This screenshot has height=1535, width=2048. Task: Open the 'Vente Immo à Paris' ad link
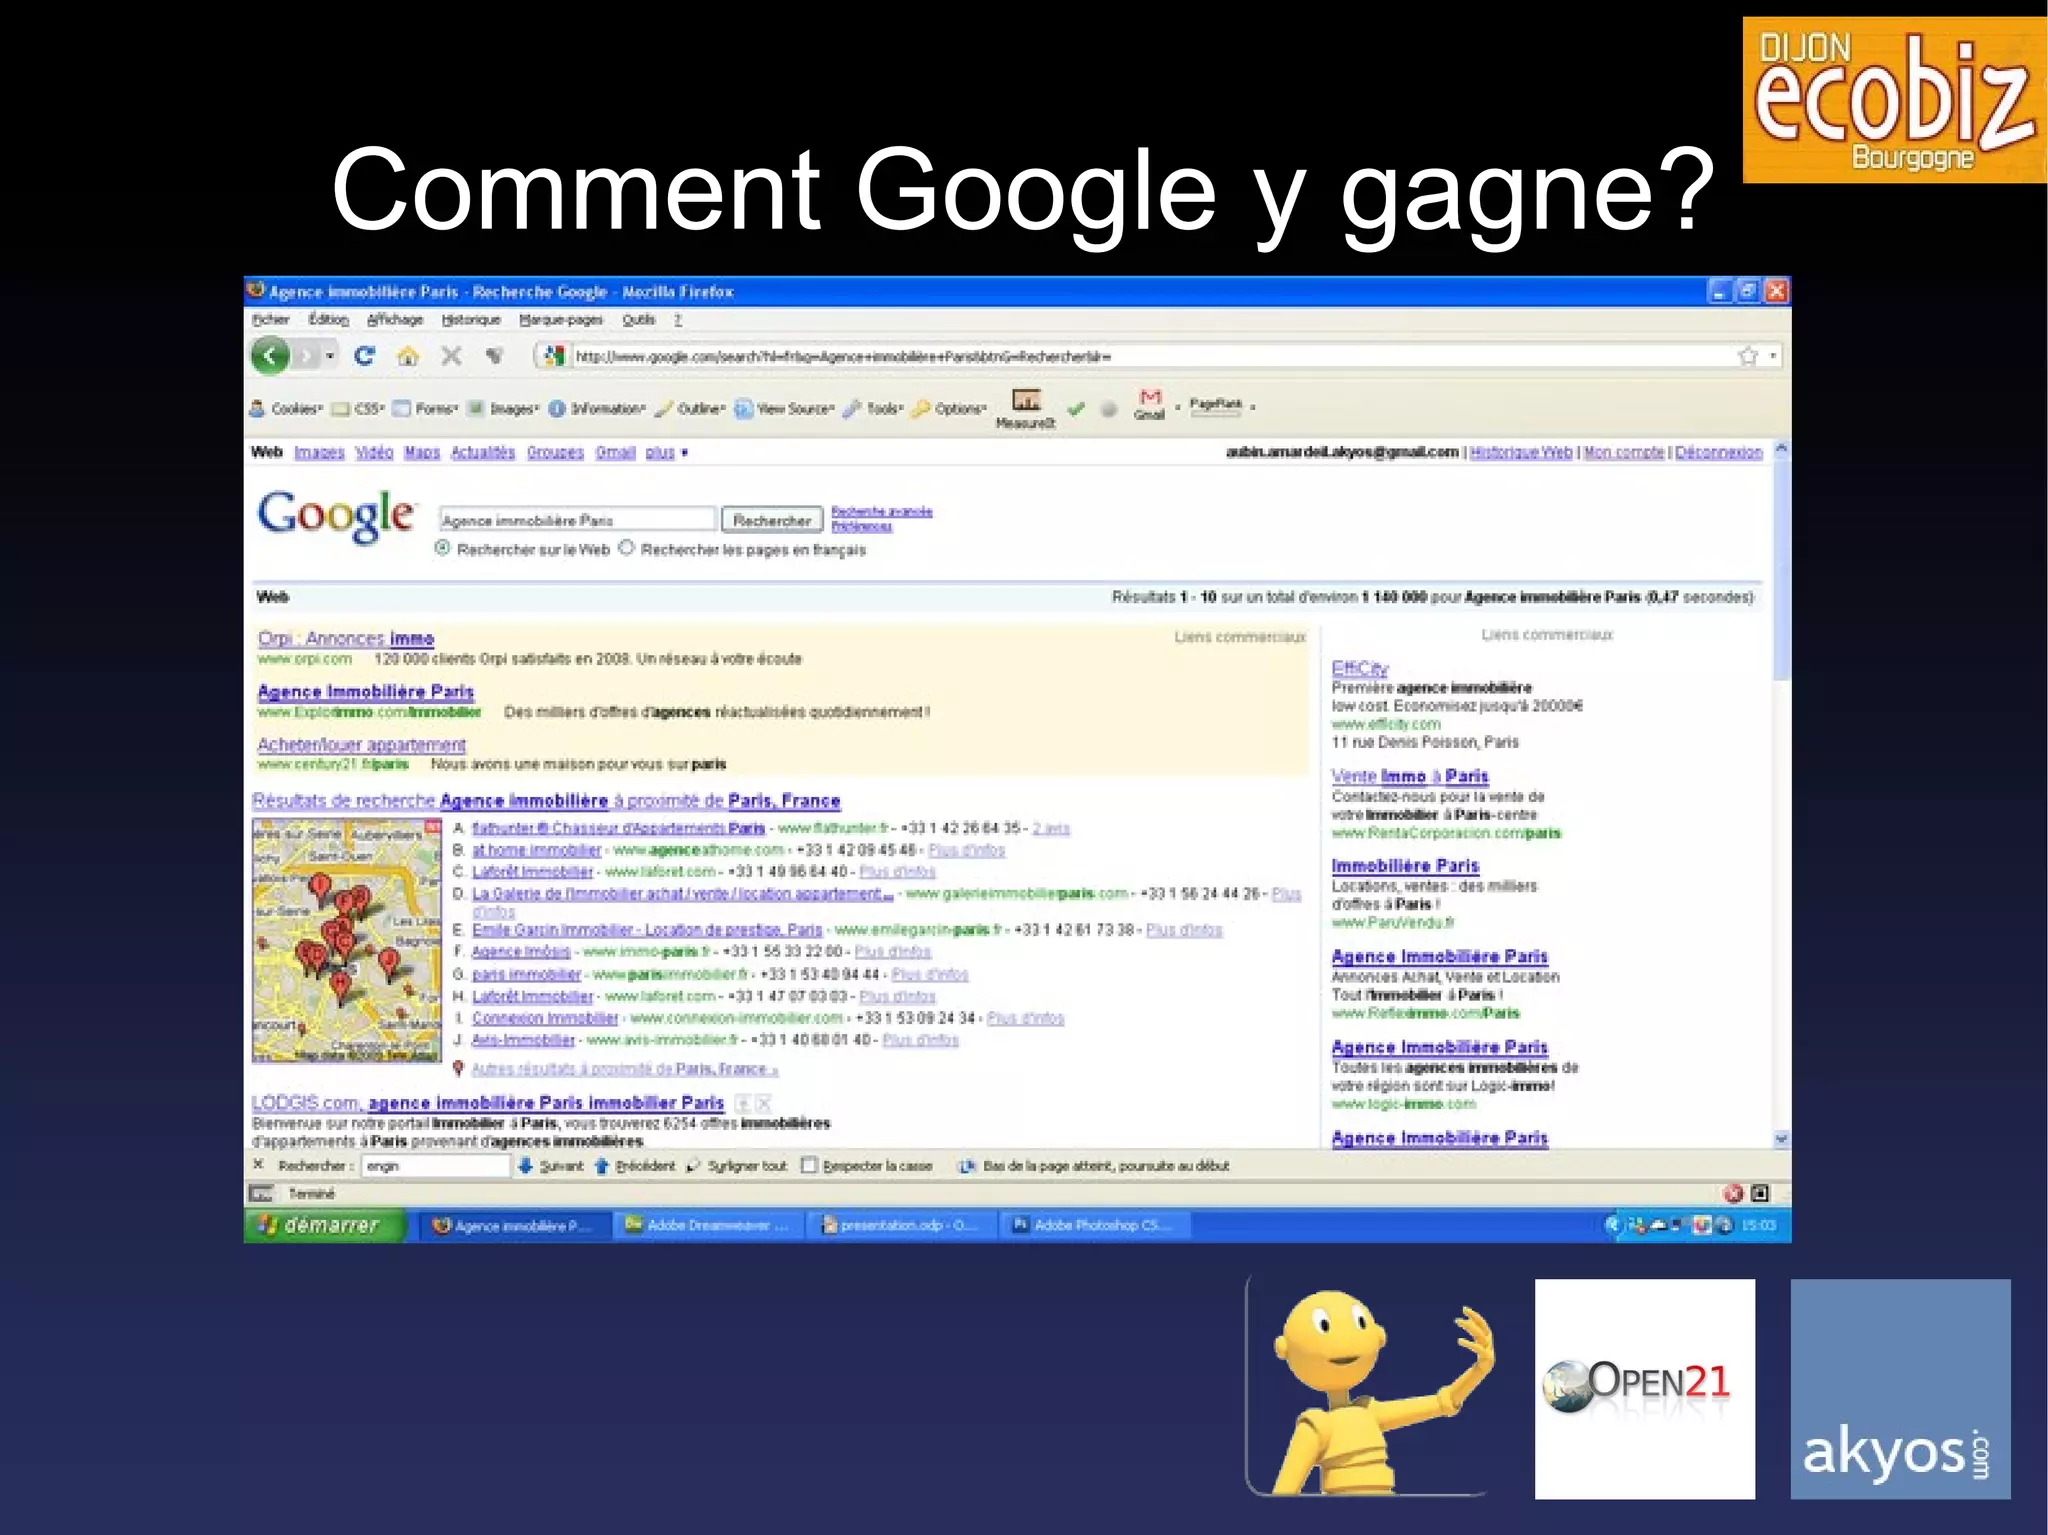(1410, 776)
